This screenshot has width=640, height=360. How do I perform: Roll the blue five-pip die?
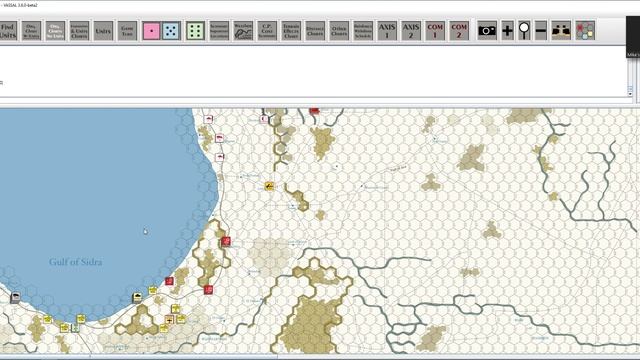tap(171, 31)
